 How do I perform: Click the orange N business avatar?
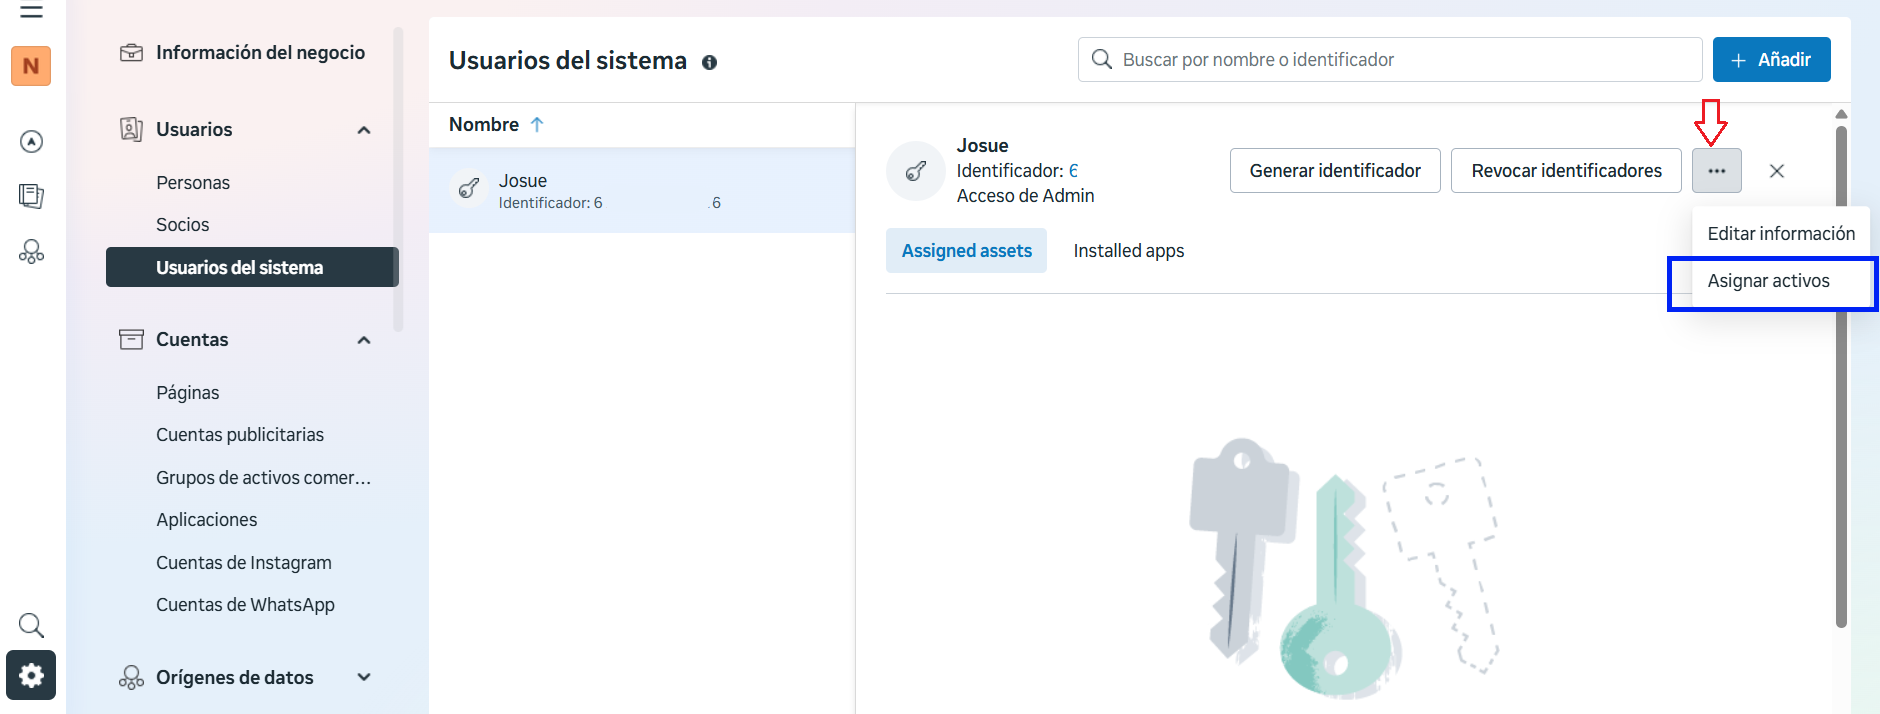[31, 66]
